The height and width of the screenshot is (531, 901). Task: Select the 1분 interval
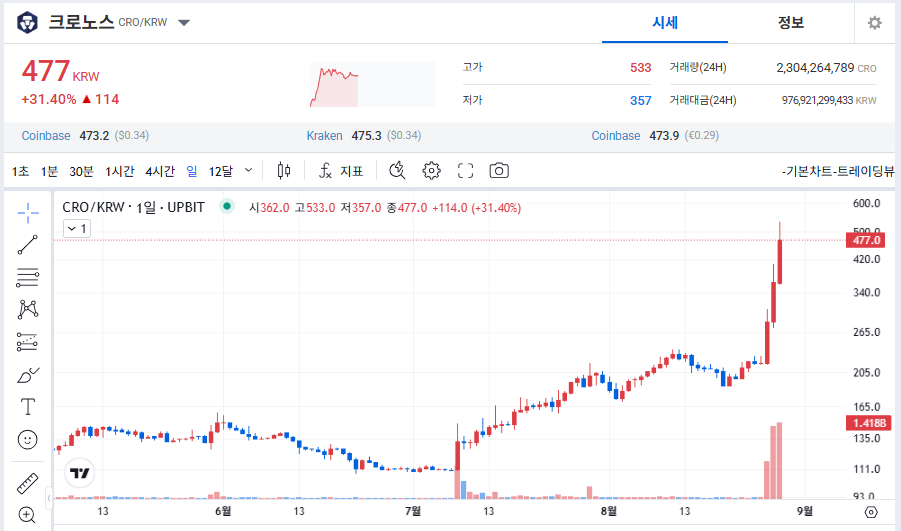coord(49,171)
